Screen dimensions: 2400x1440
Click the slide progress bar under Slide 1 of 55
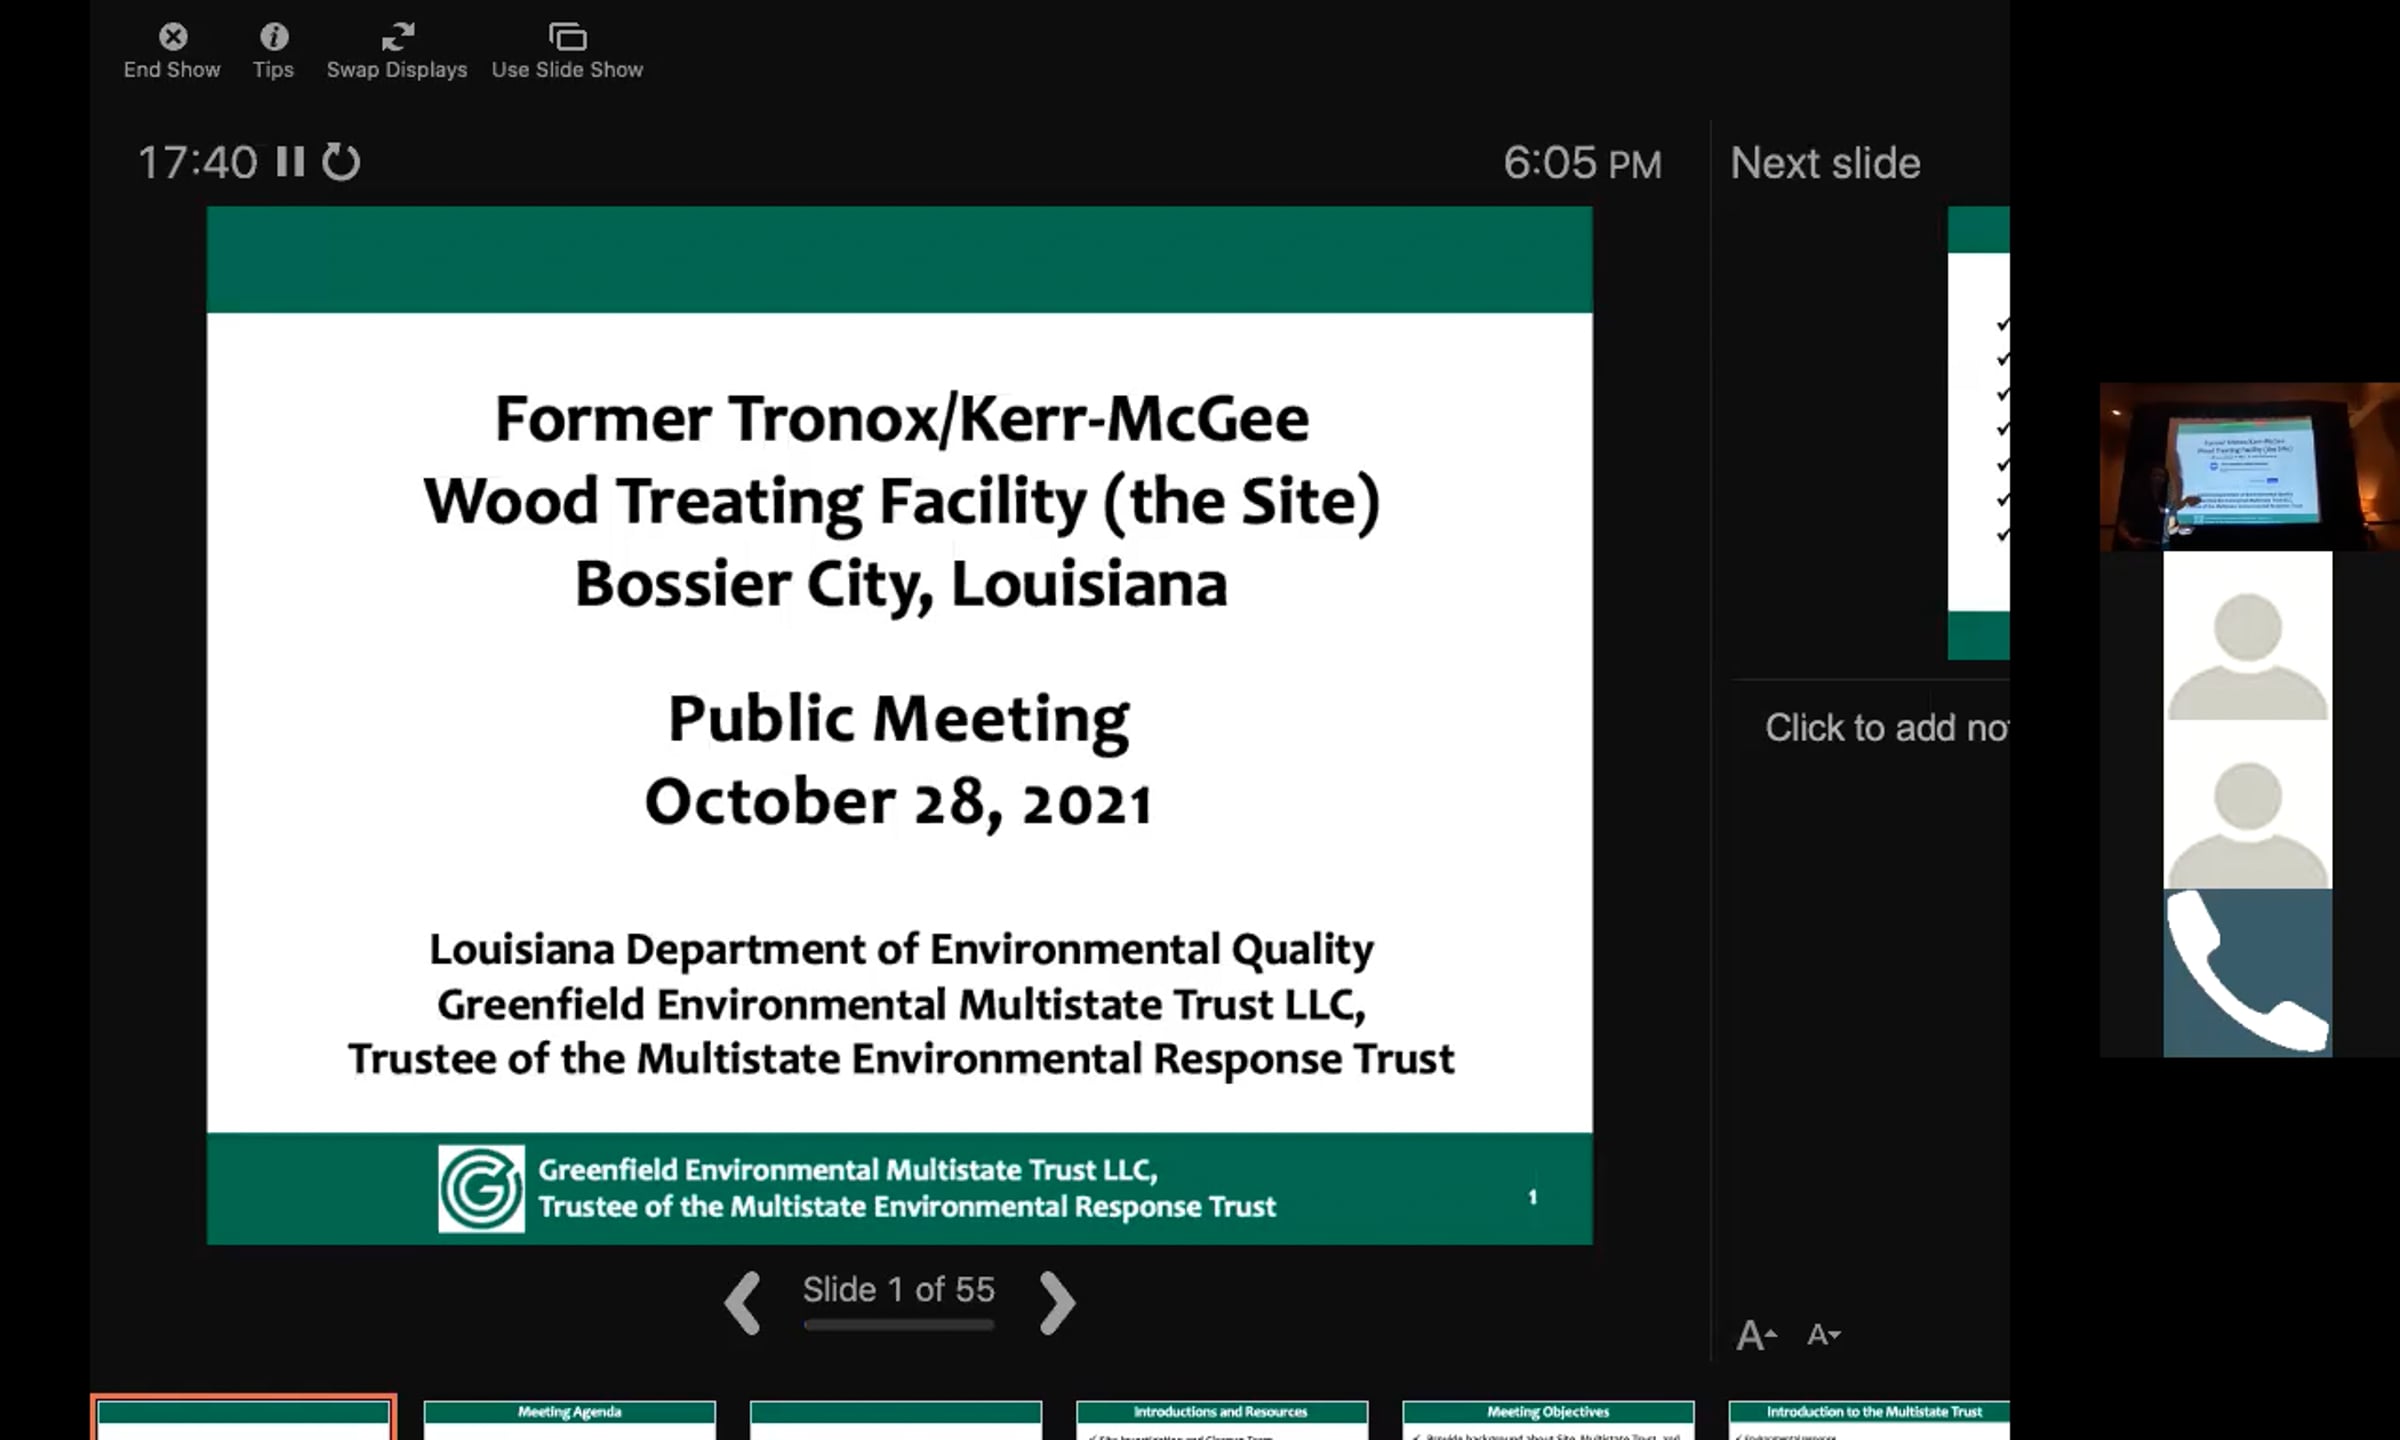899,1325
